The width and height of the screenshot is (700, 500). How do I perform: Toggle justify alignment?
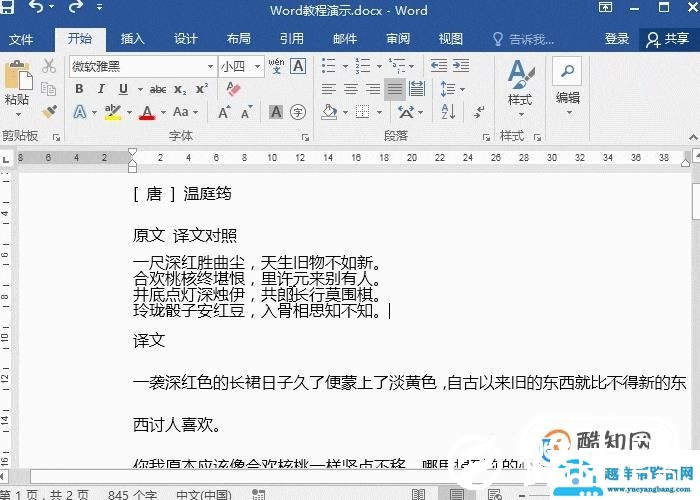pyautogui.click(x=395, y=89)
